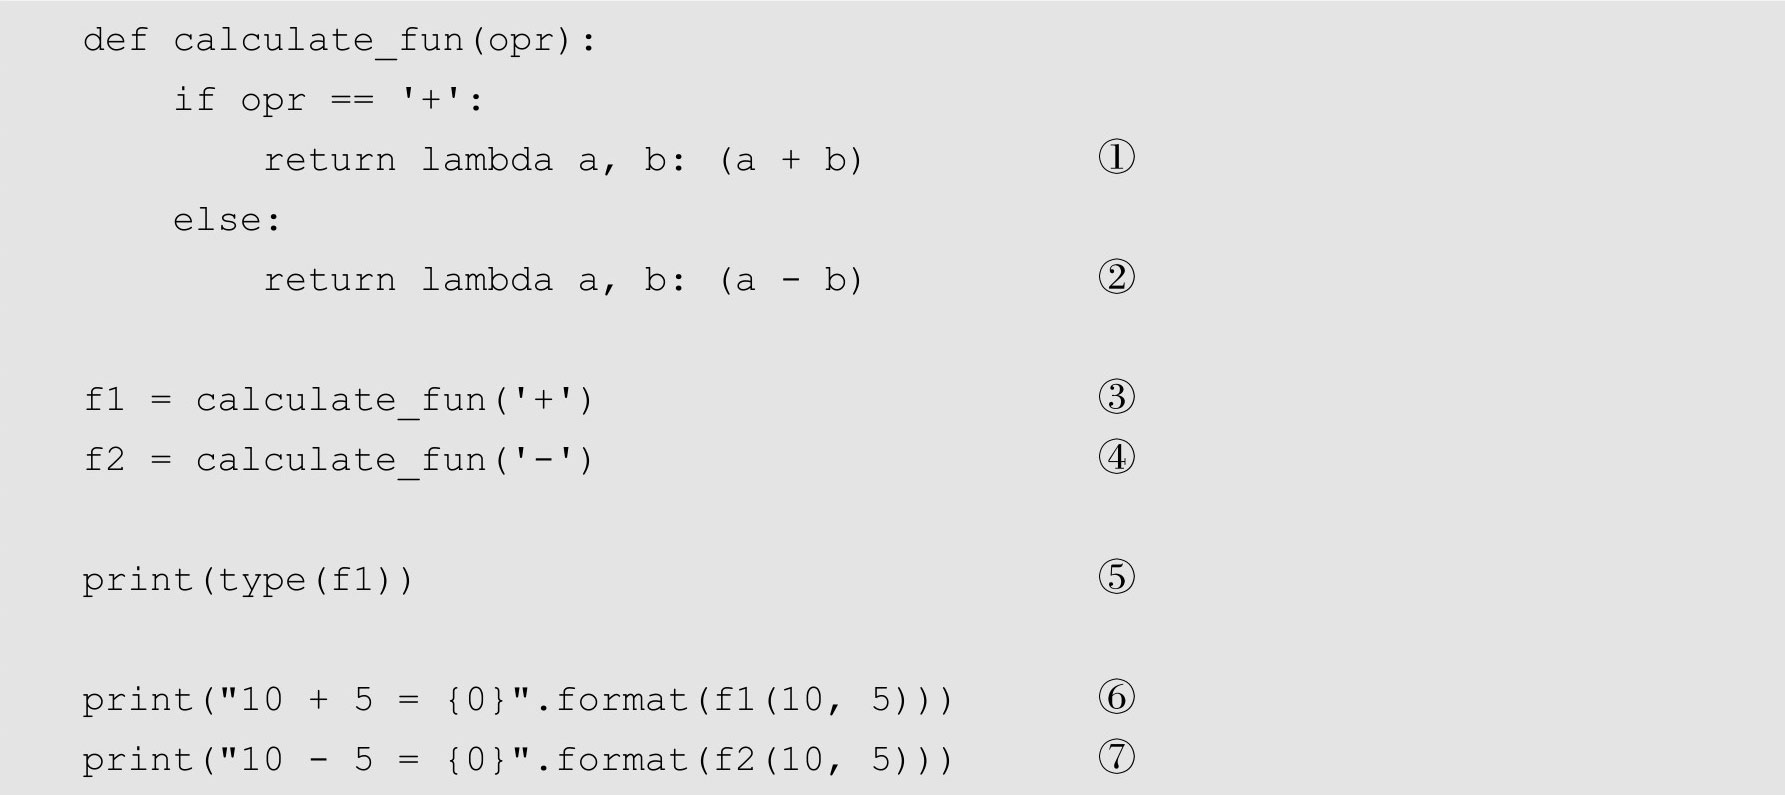The height and width of the screenshot is (795, 1785).
Task: Click the f2 variable assignment
Action: click(x=339, y=461)
